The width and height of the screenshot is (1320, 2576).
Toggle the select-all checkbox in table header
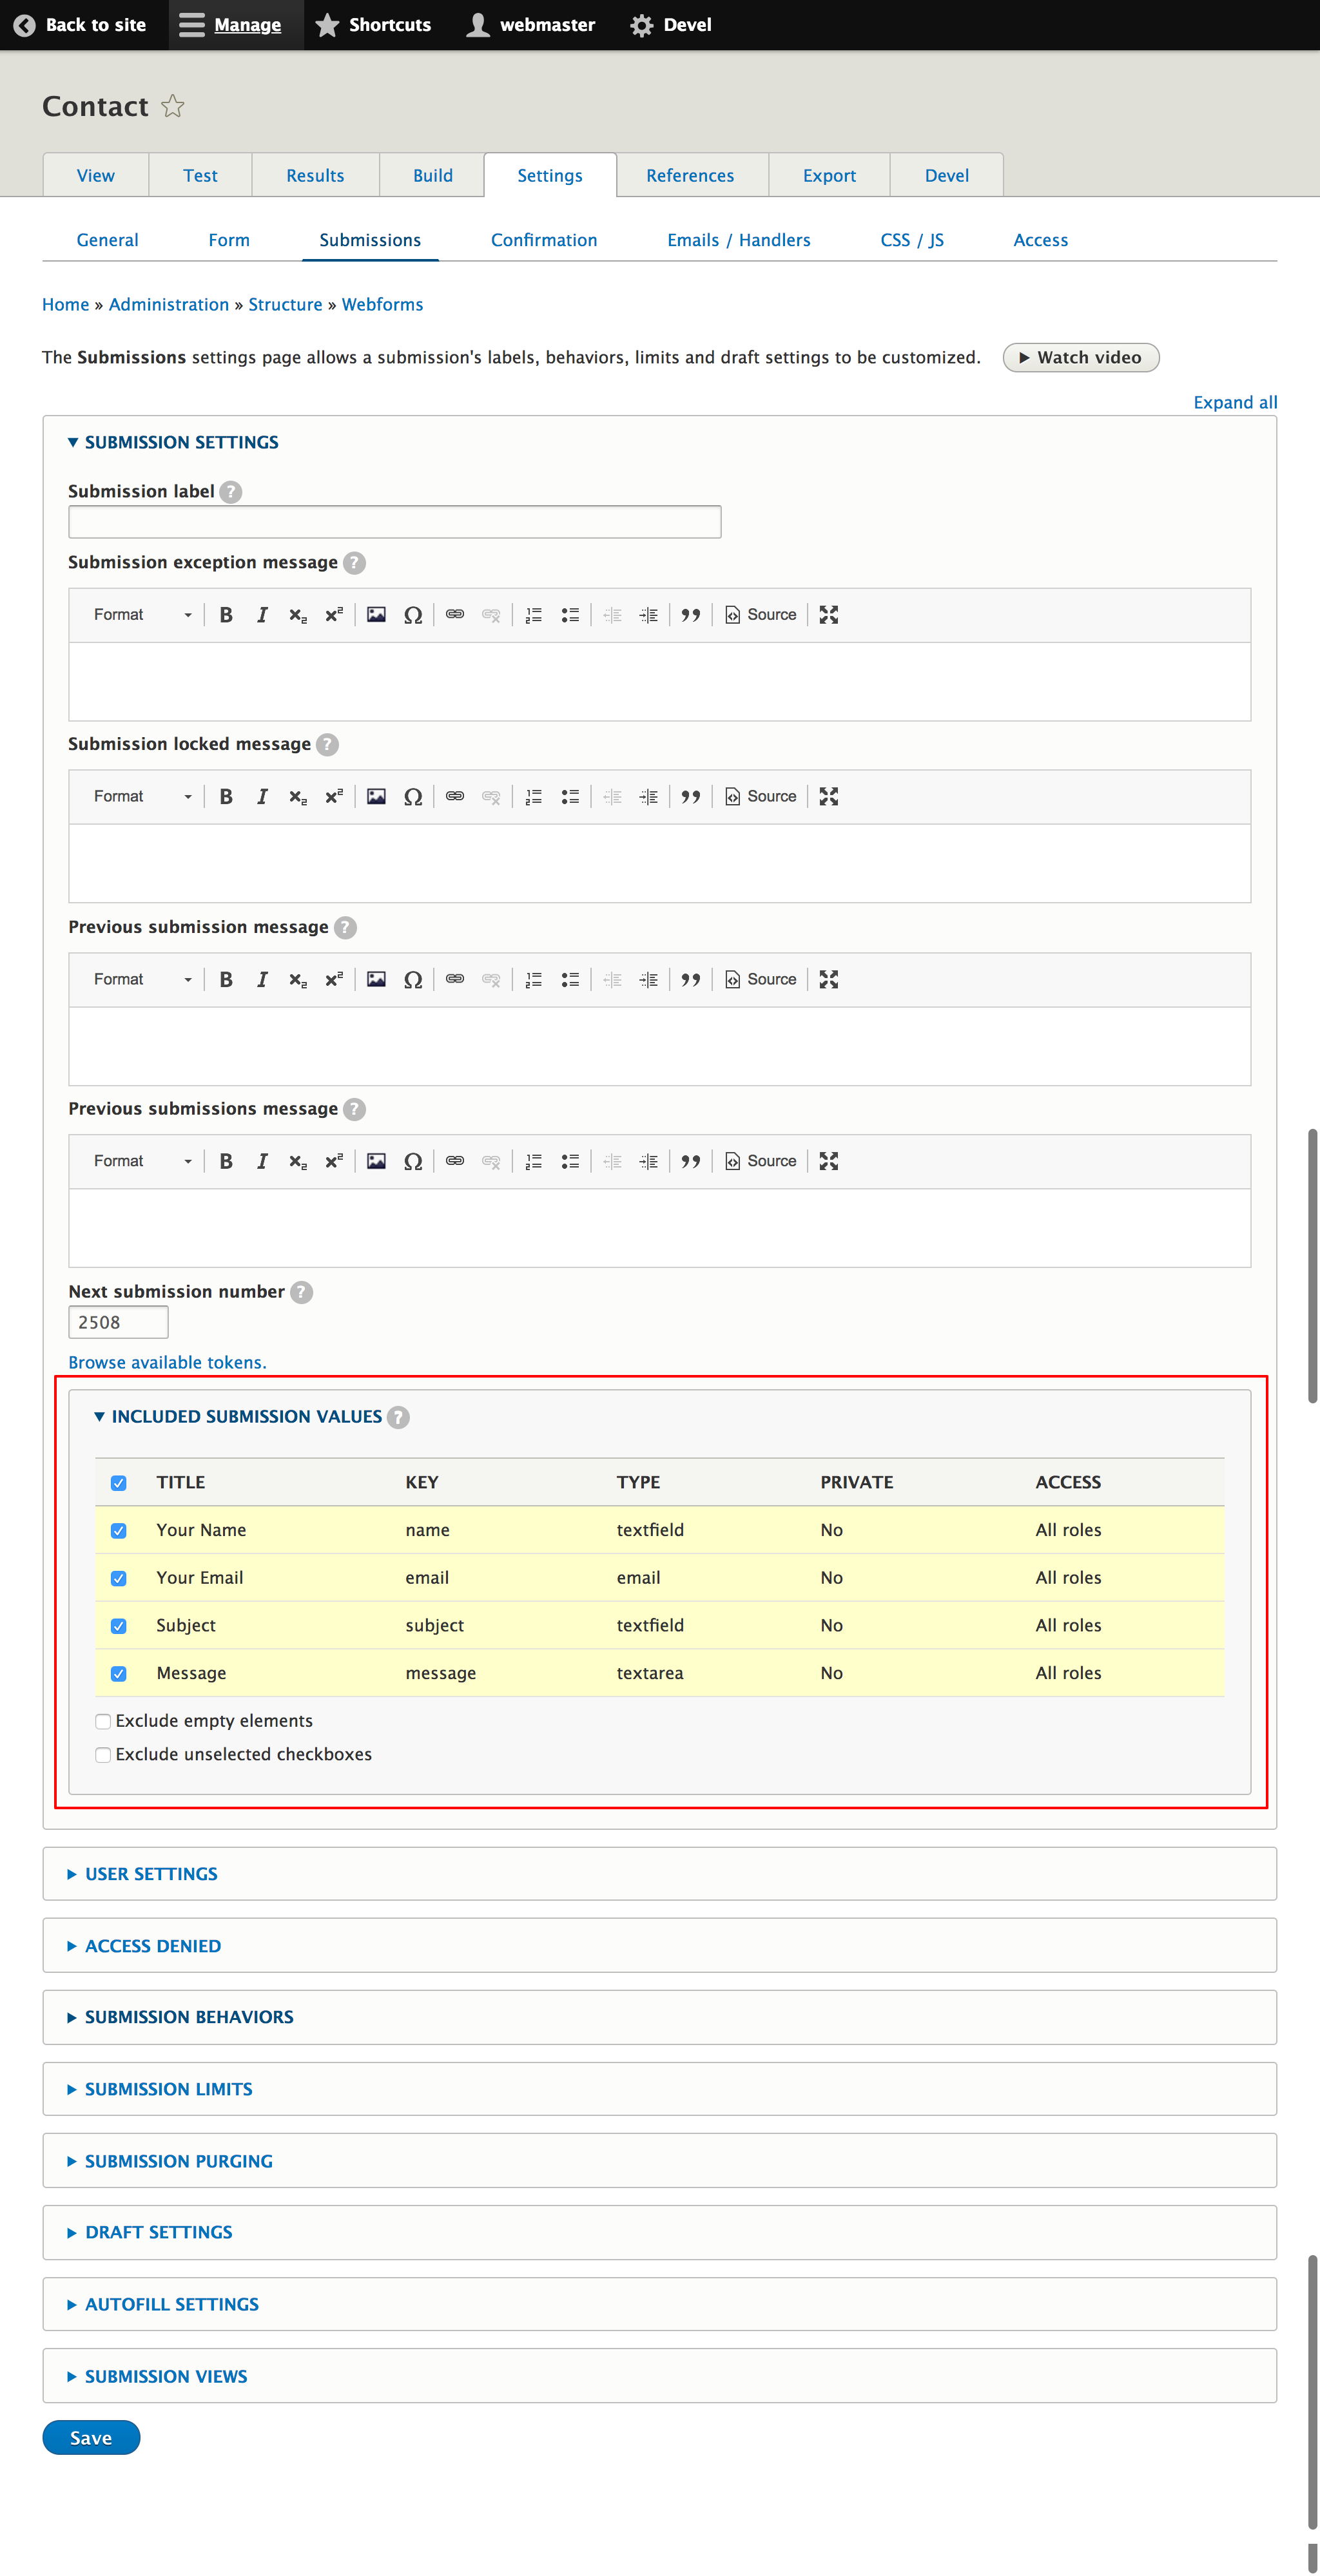coord(119,1483)
